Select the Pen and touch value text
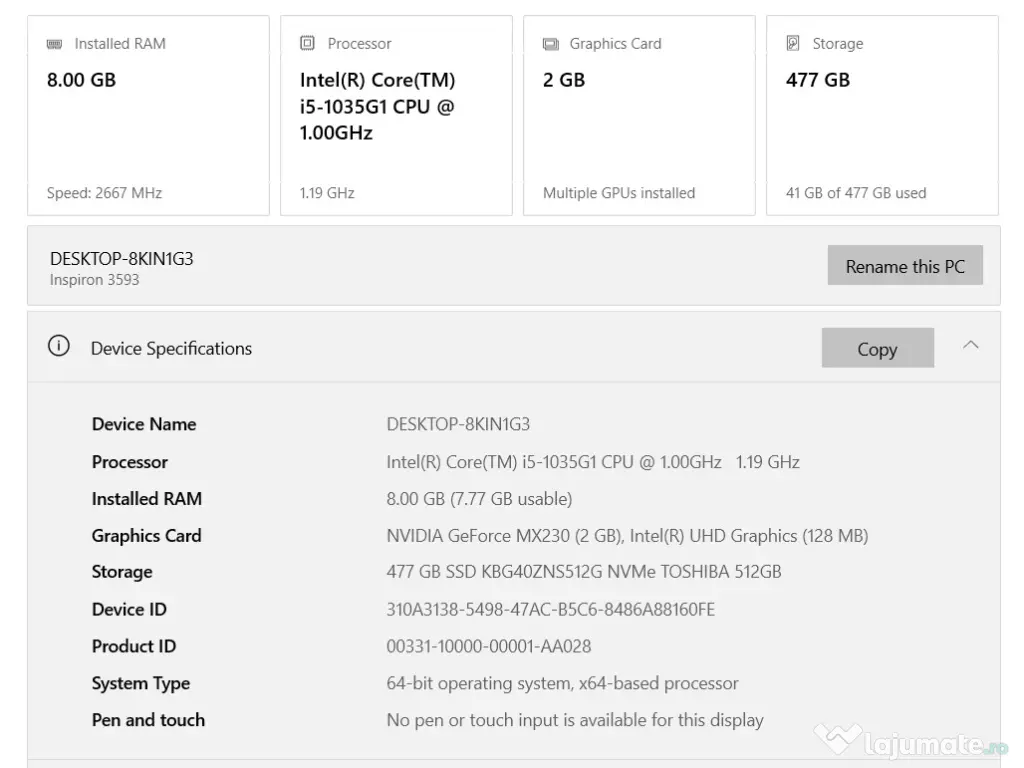 574,720
